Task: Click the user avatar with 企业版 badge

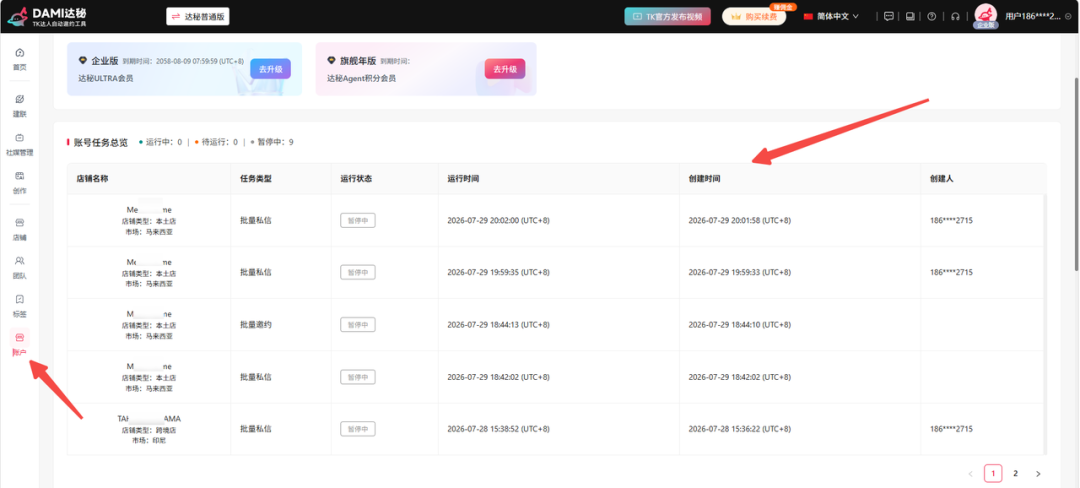Action: click(986, 17)
